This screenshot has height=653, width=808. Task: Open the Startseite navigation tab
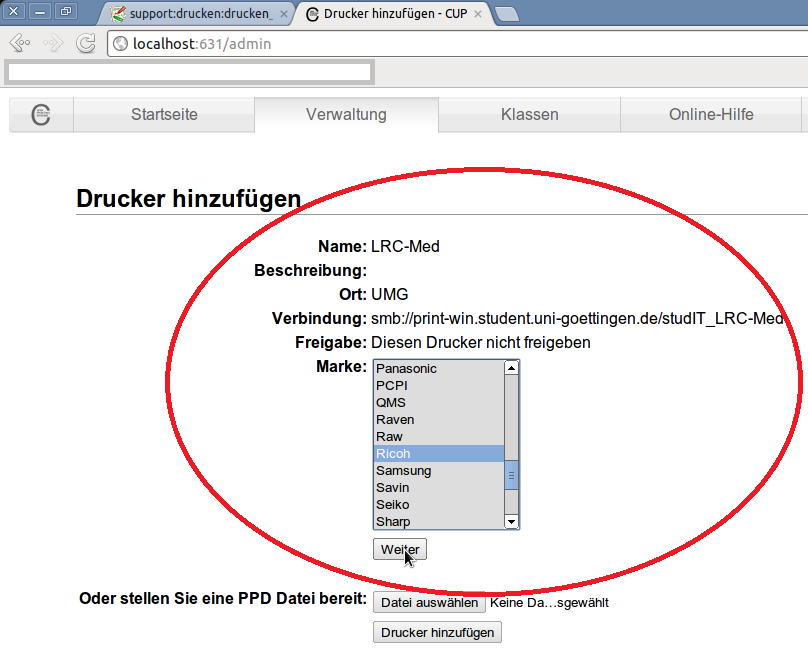pyautogui.click(x=164, y=114)
